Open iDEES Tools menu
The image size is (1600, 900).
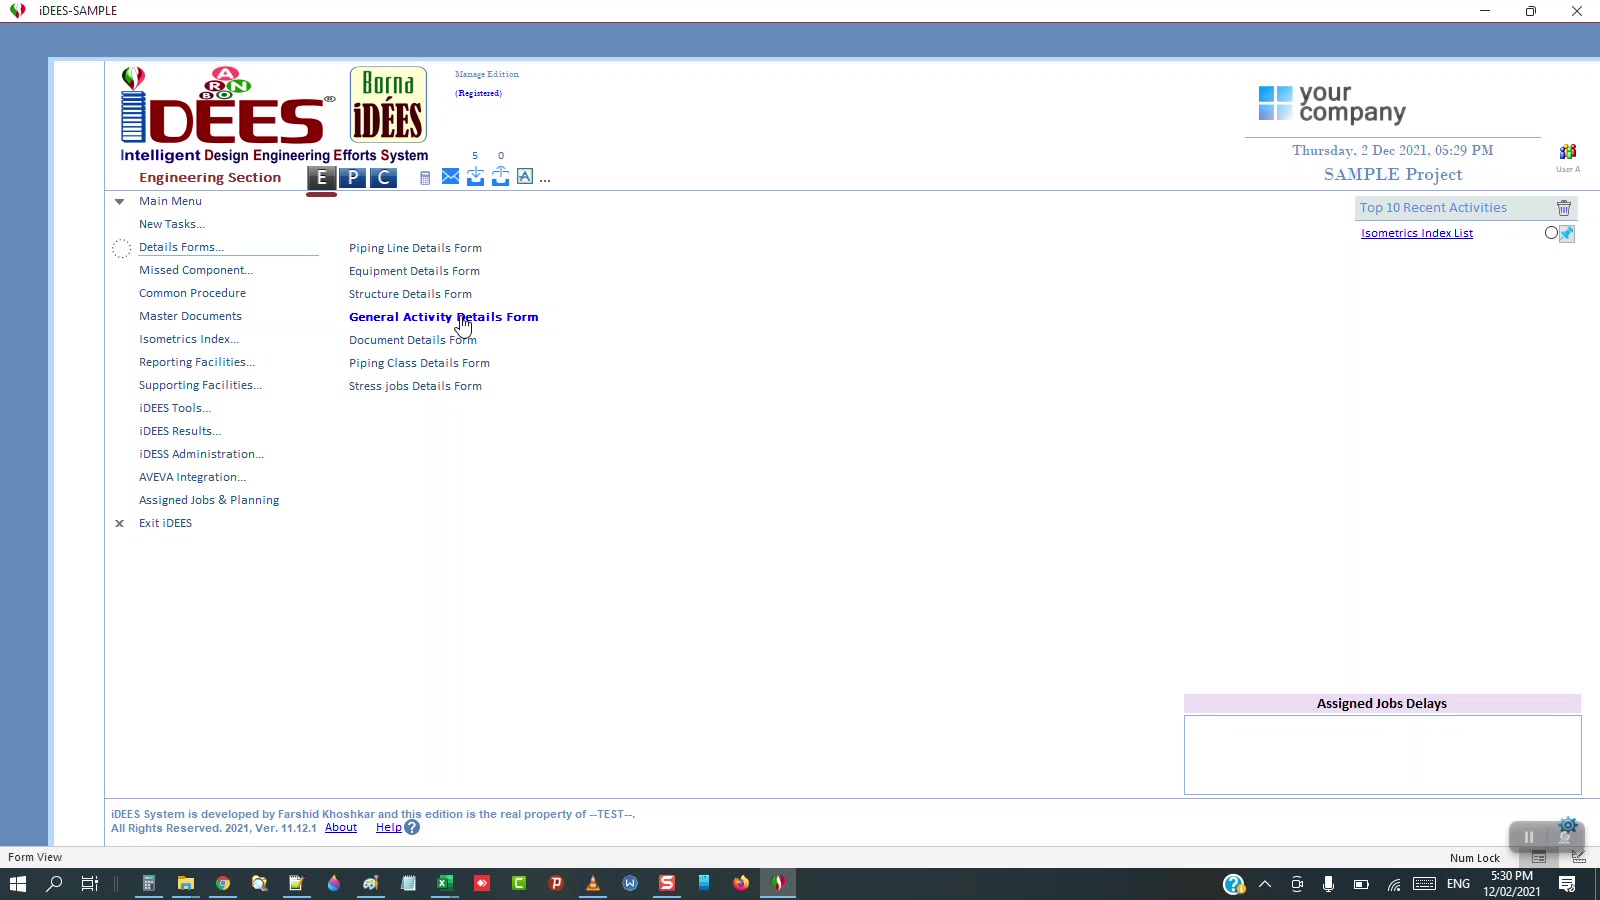coord(175,408)
